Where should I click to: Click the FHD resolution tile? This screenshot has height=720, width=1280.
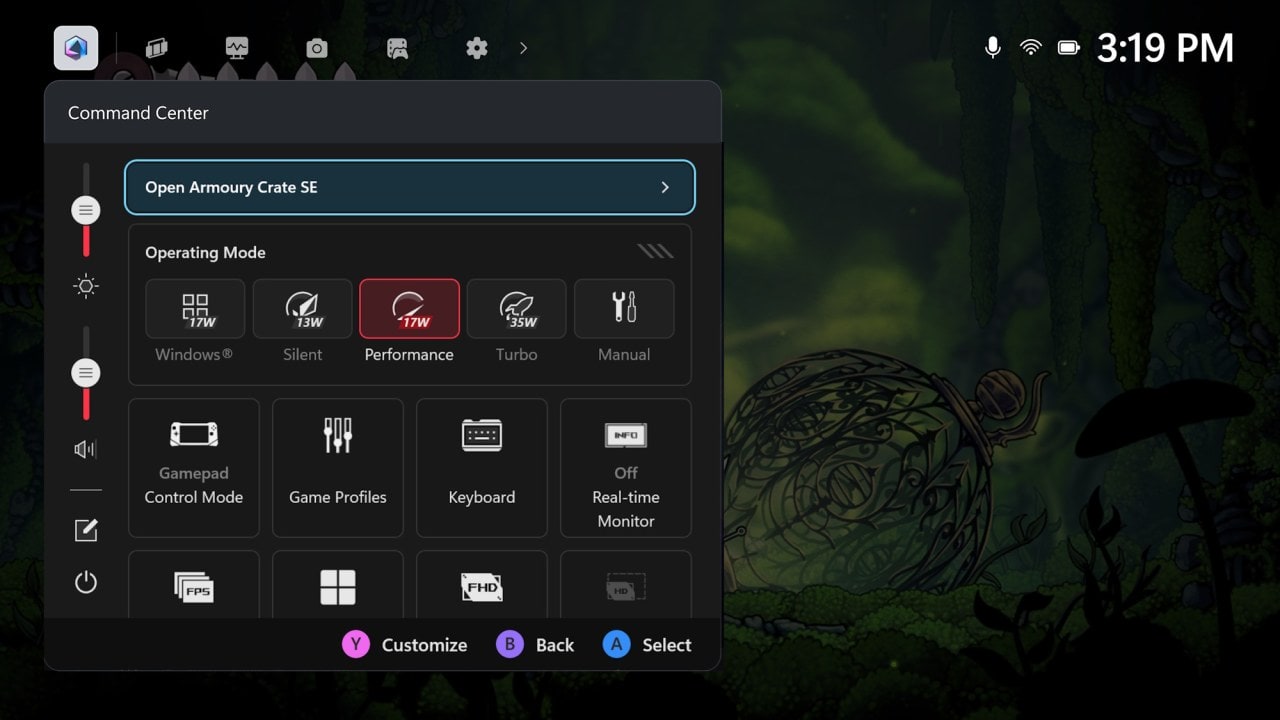(482, 586)
